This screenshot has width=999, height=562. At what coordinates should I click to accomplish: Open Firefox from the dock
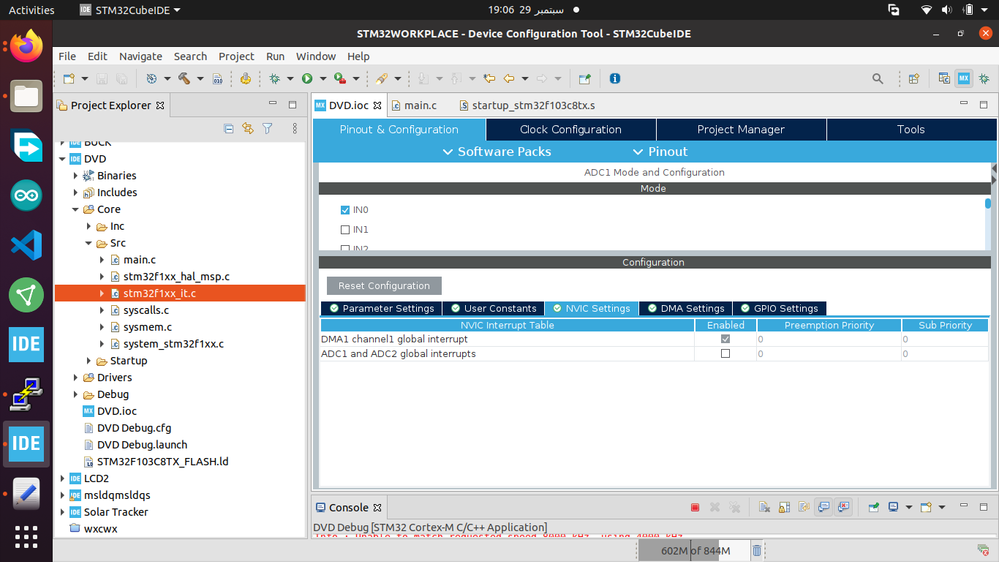(26, 46)
